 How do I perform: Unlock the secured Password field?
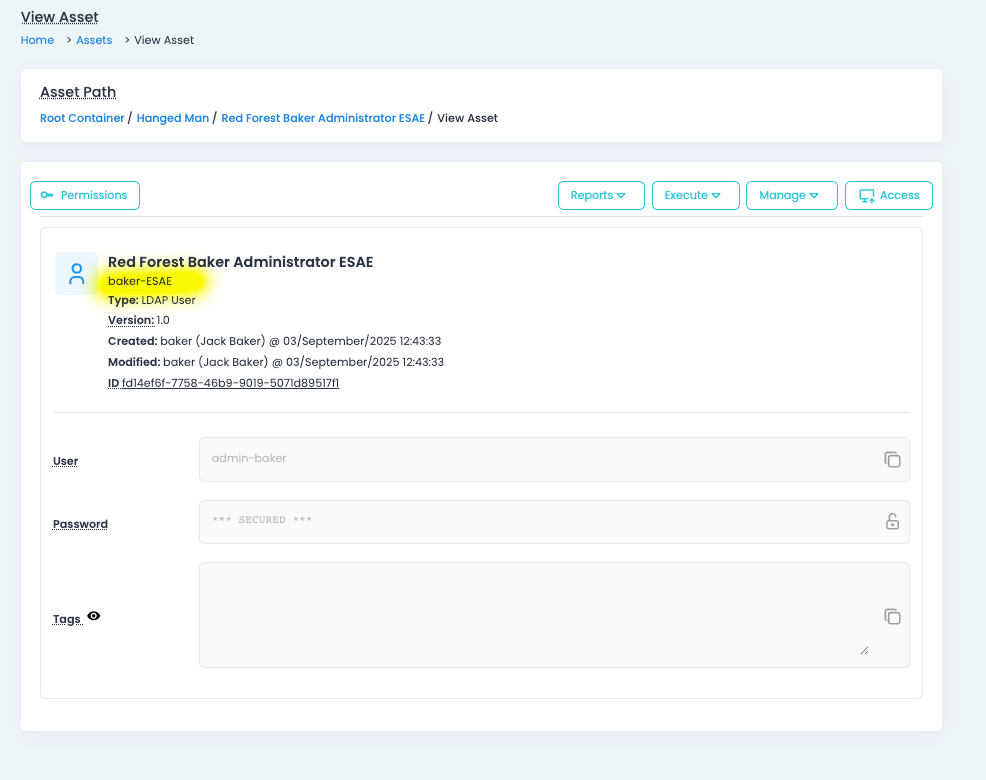click(x=892, y=522)
